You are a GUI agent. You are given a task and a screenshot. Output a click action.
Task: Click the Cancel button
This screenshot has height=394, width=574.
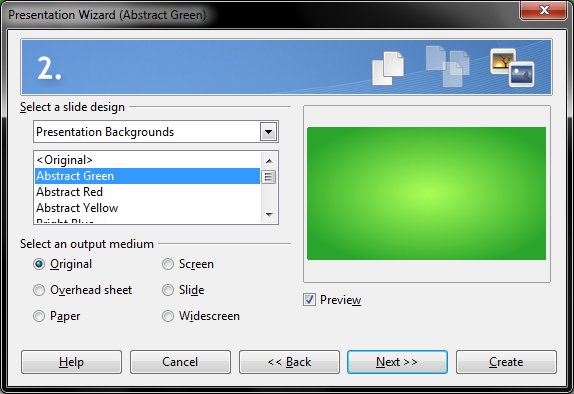(180, 362)
